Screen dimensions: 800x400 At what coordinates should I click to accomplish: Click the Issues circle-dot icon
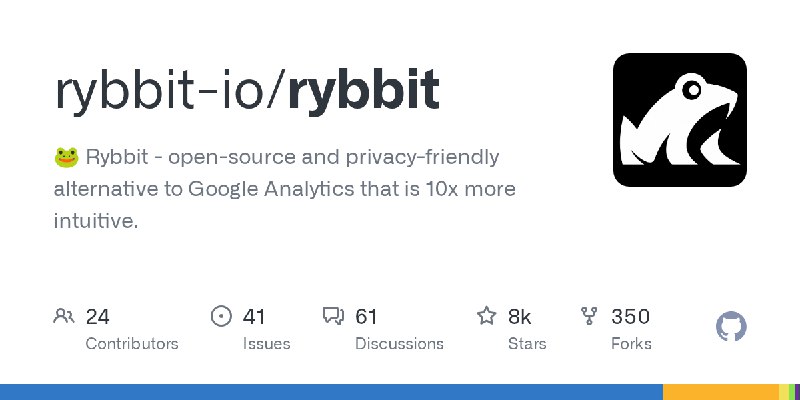point(221,317)
